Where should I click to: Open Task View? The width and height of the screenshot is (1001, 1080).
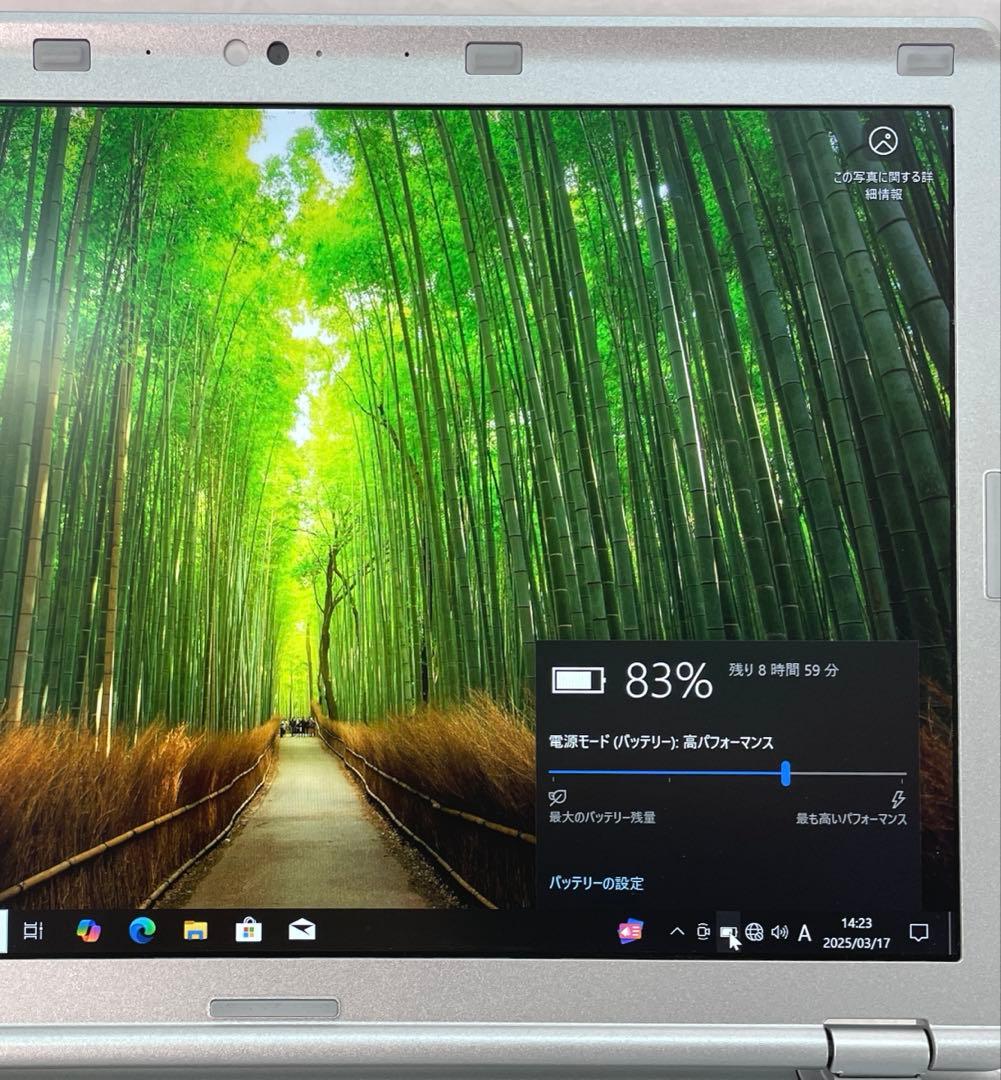pos(35,932)
